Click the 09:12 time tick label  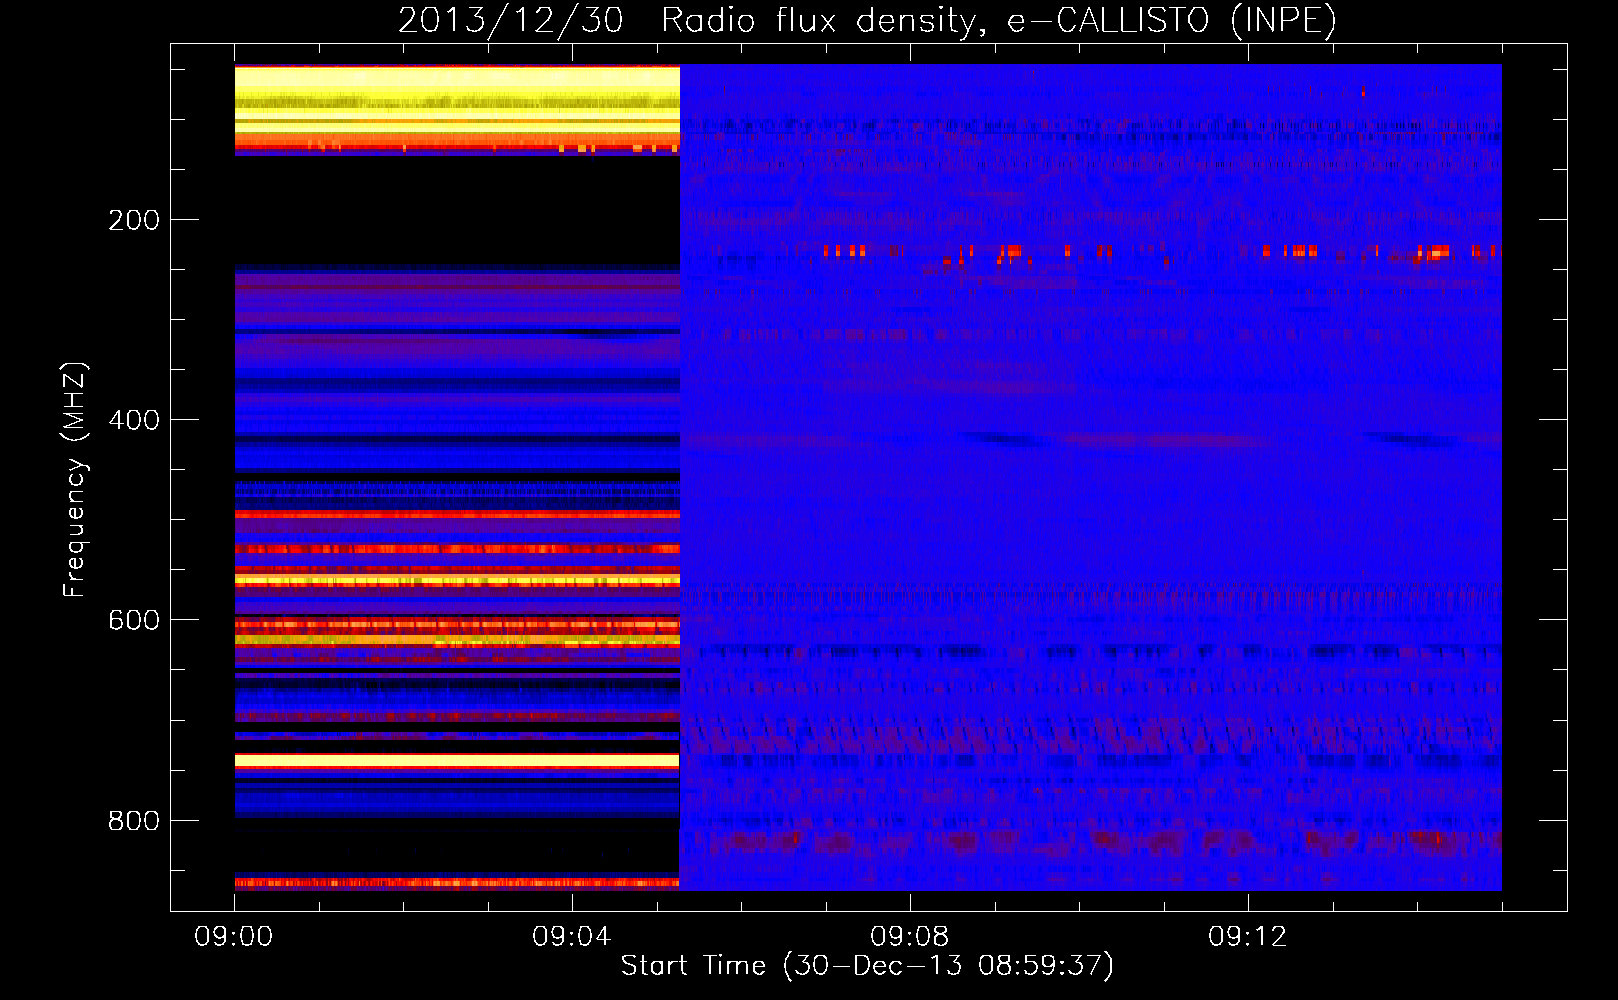(1248, 937)
